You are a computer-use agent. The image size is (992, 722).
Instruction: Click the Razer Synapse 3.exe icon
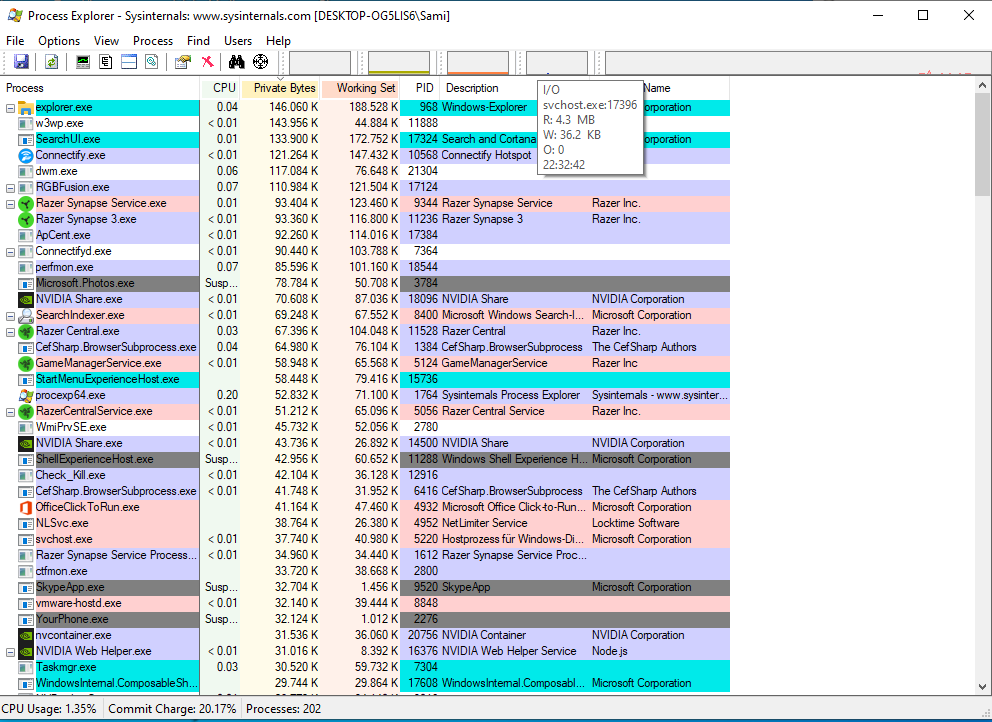click(25, 220)
